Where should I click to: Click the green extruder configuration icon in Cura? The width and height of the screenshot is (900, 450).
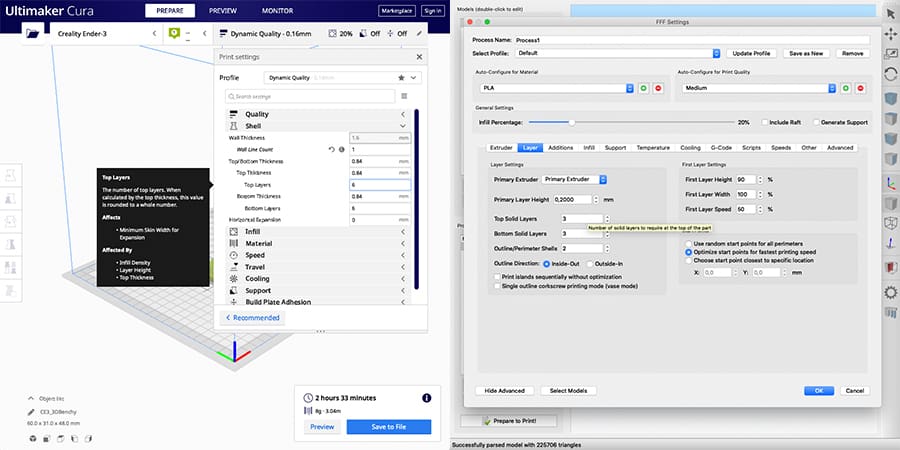(x=174, y=34)
